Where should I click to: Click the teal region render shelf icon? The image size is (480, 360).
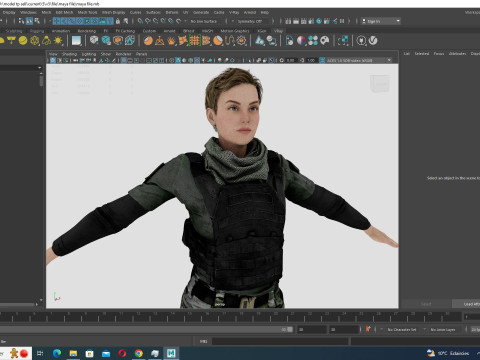[343, 41]
